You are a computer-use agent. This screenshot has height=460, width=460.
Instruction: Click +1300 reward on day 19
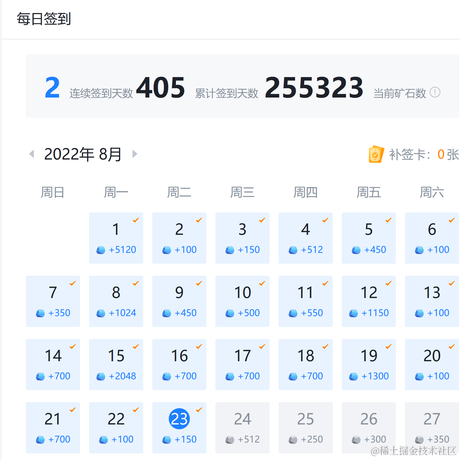[x=375, y=376]
